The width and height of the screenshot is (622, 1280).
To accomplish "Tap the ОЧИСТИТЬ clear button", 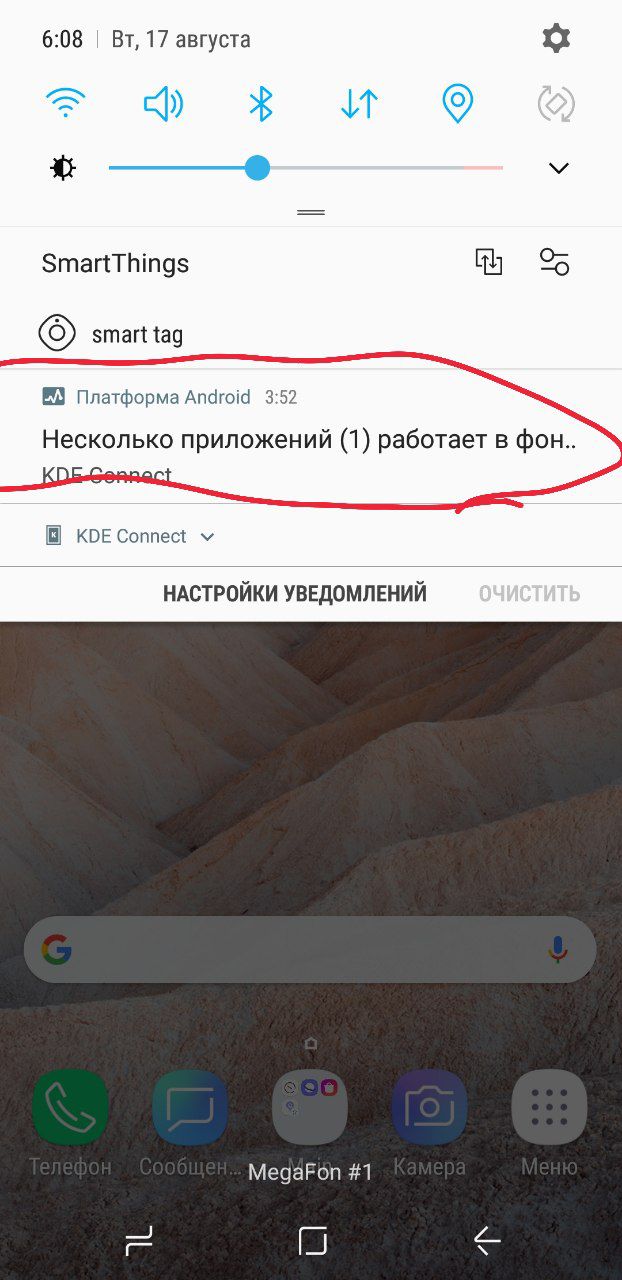I will point(529,593).
